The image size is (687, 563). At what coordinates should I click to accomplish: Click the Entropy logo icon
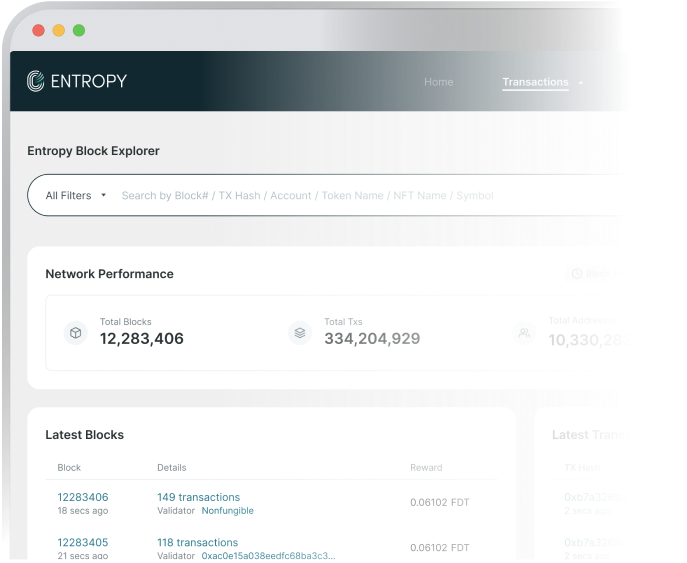tap(35, 81)
